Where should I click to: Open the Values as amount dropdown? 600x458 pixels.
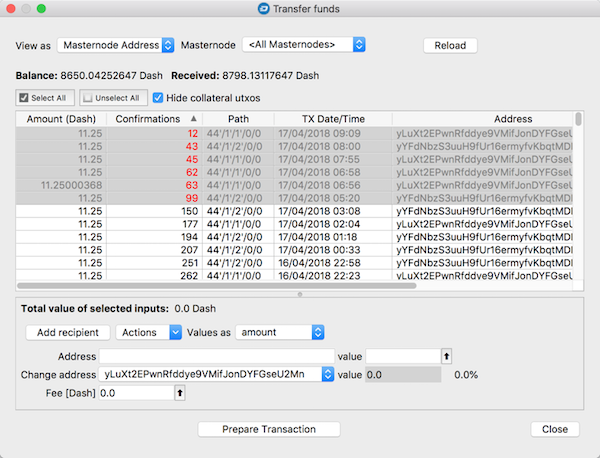(x=280, y=332)
